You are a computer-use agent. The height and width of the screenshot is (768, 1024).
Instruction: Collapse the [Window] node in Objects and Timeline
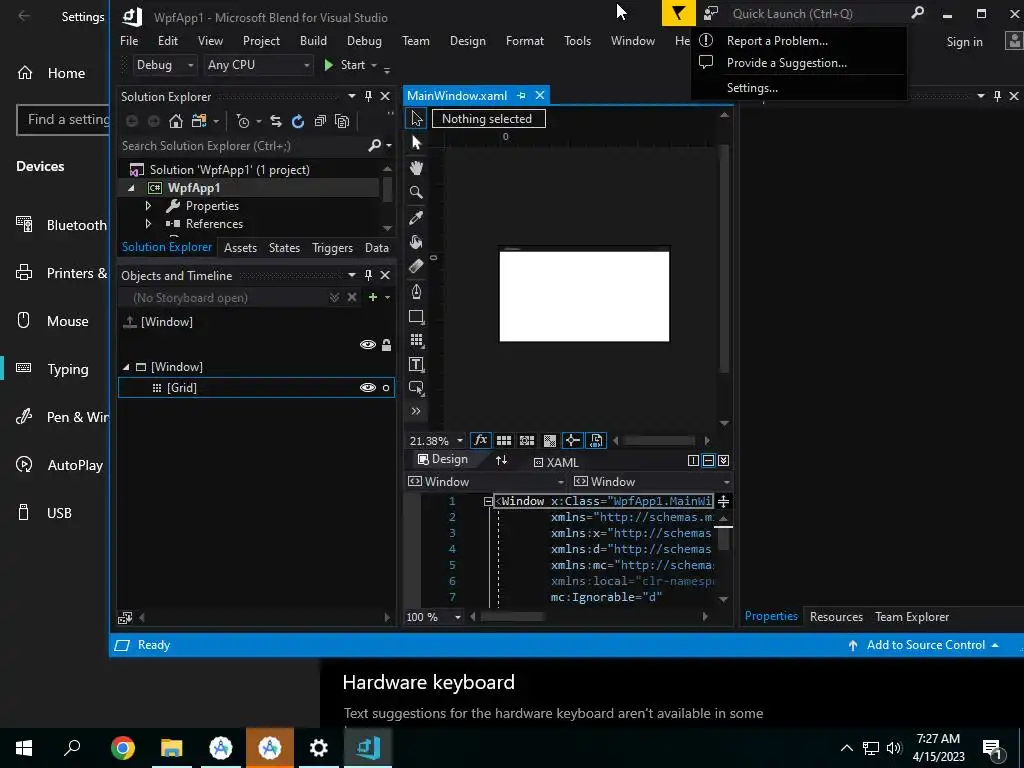(126, 367)
